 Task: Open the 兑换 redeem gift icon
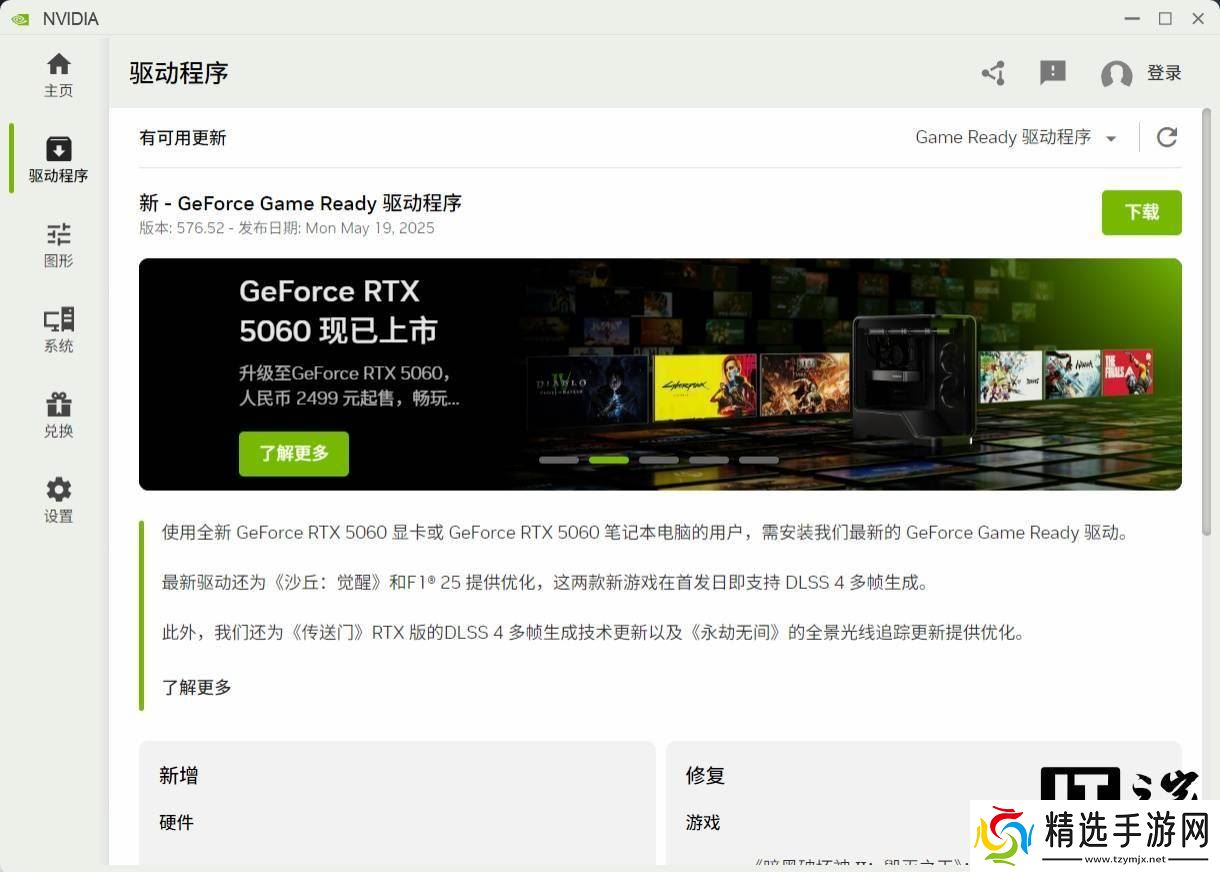(x=59, y=405)
